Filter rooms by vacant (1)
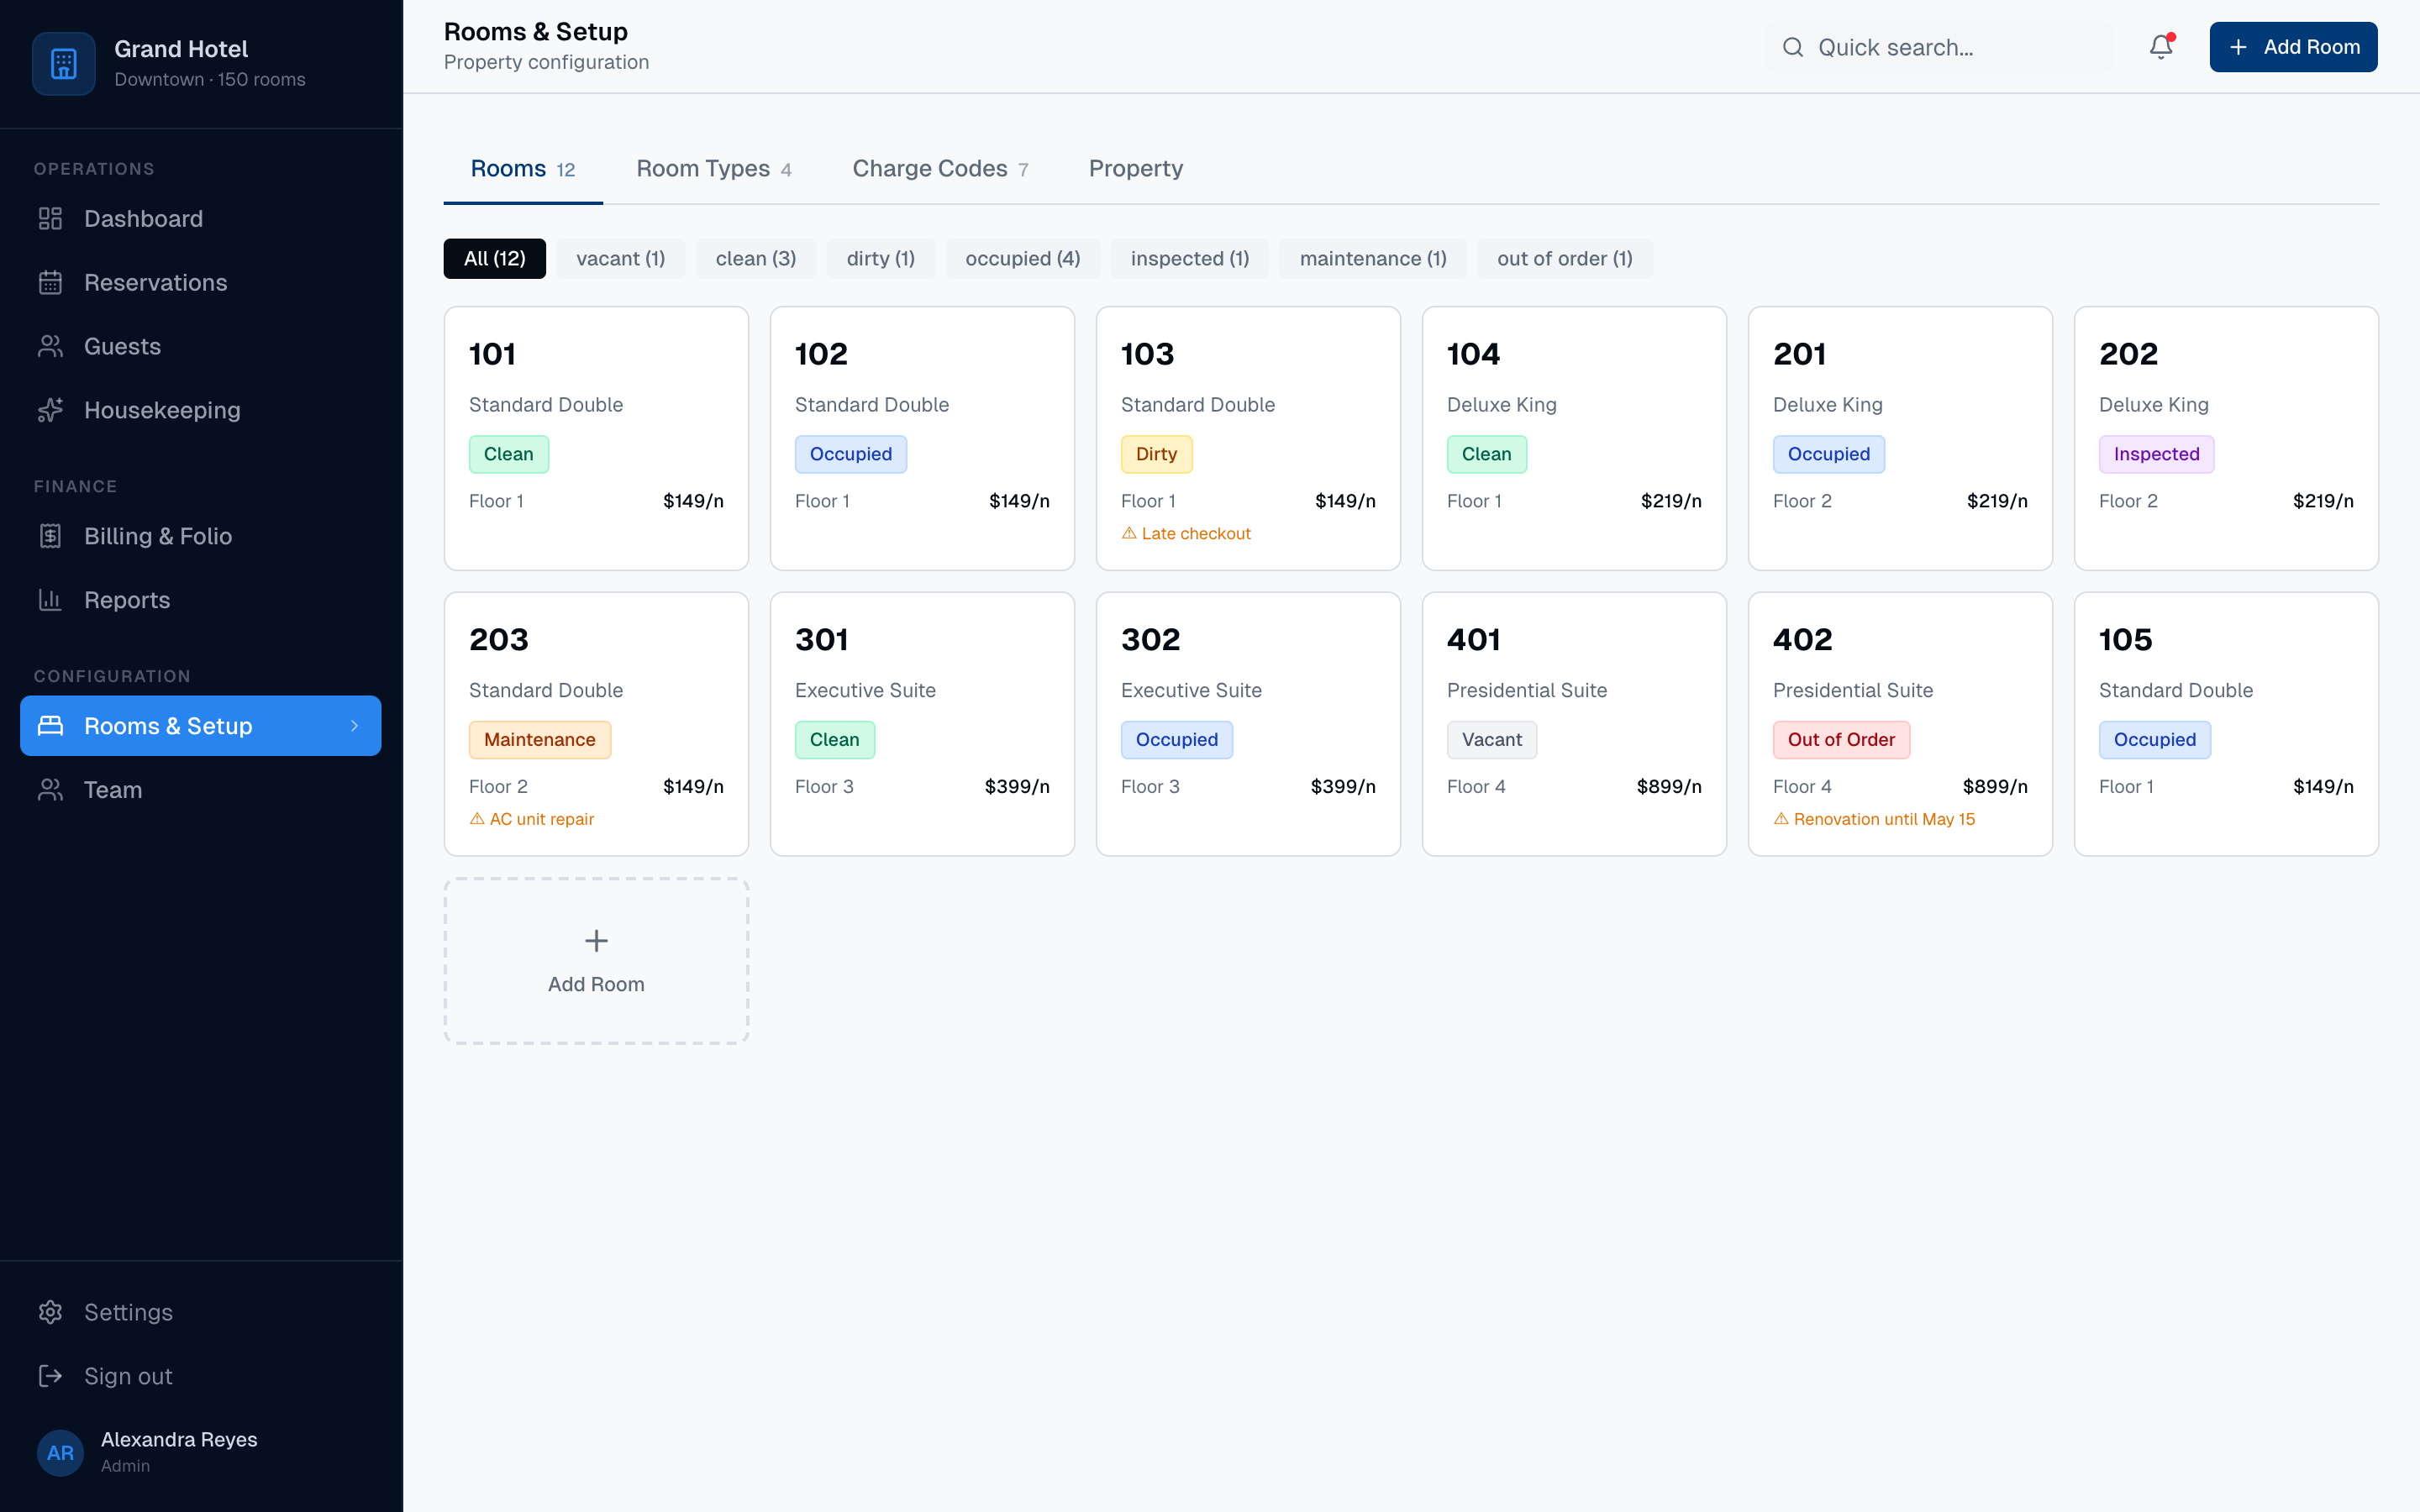This screenshot has height=1512, width=2420. point(621,258)
